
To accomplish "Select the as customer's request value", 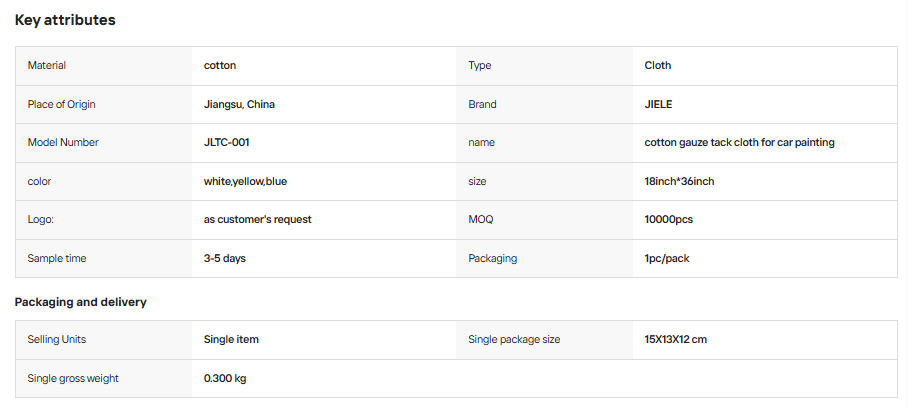I will point(258,220).
